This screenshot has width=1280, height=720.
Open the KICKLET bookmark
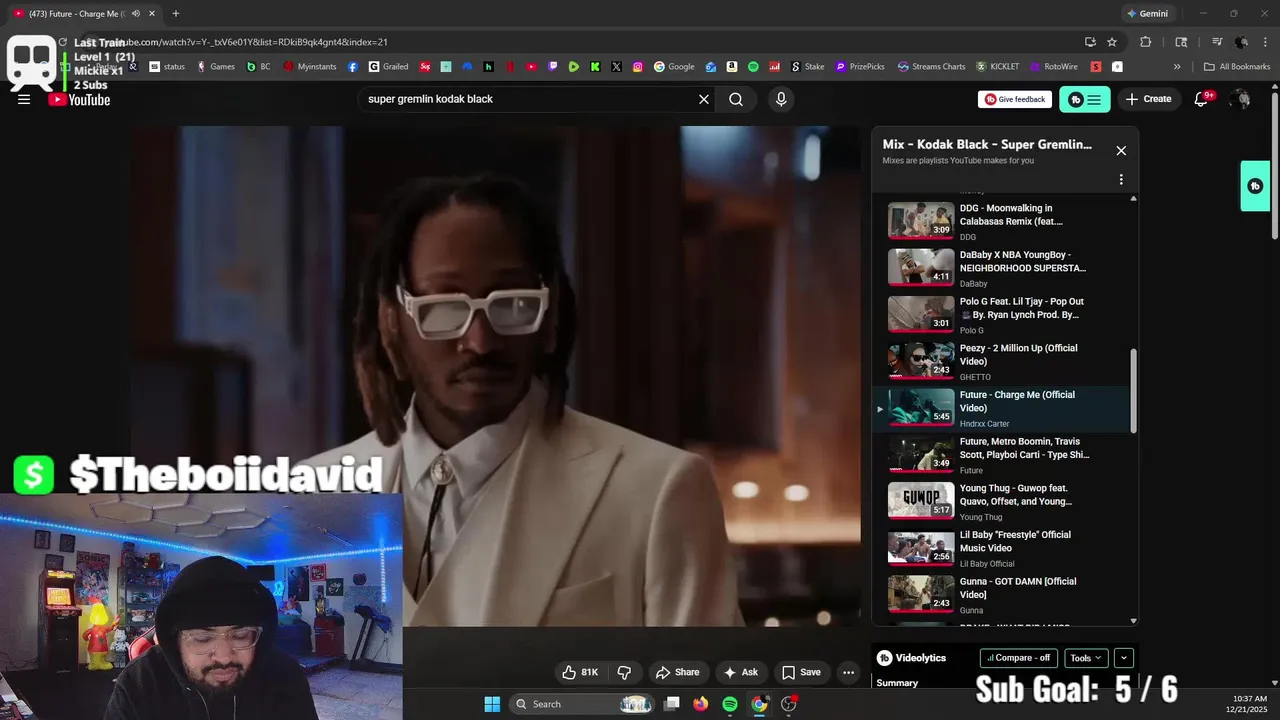[998, 67]
